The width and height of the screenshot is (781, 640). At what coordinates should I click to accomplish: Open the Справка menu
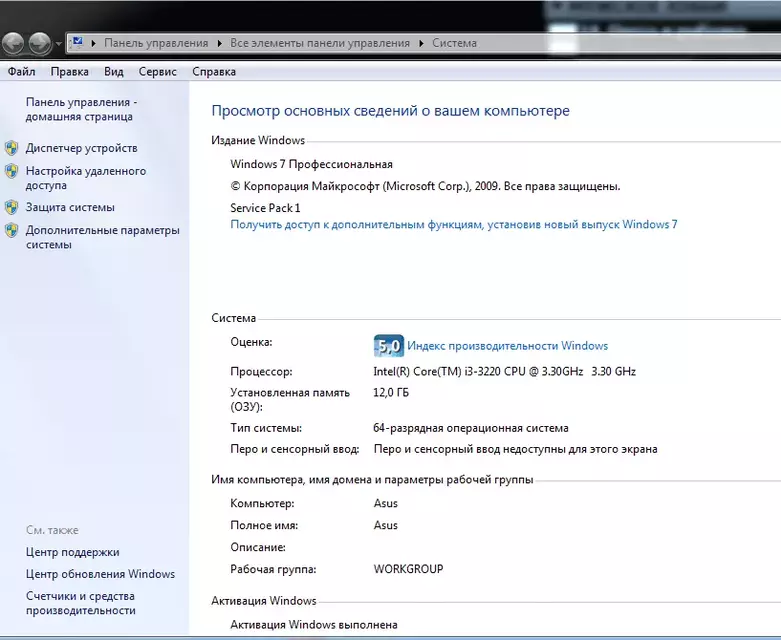coord(214,72)
